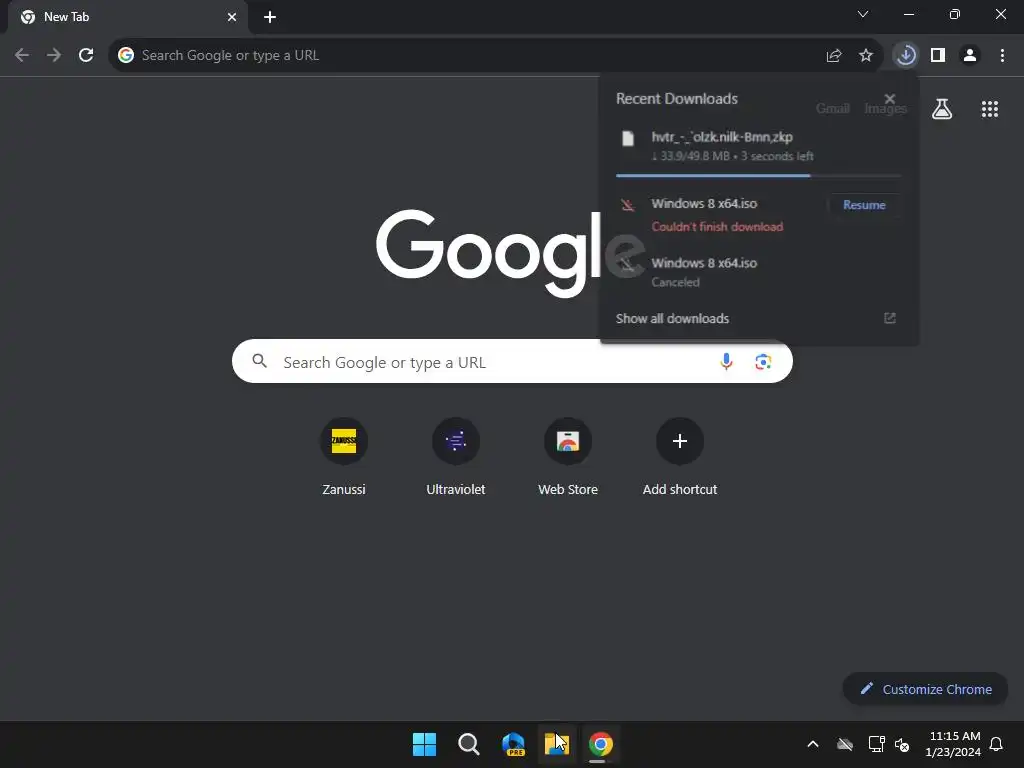Bookmark this tab with the star icon

point(866,56)
